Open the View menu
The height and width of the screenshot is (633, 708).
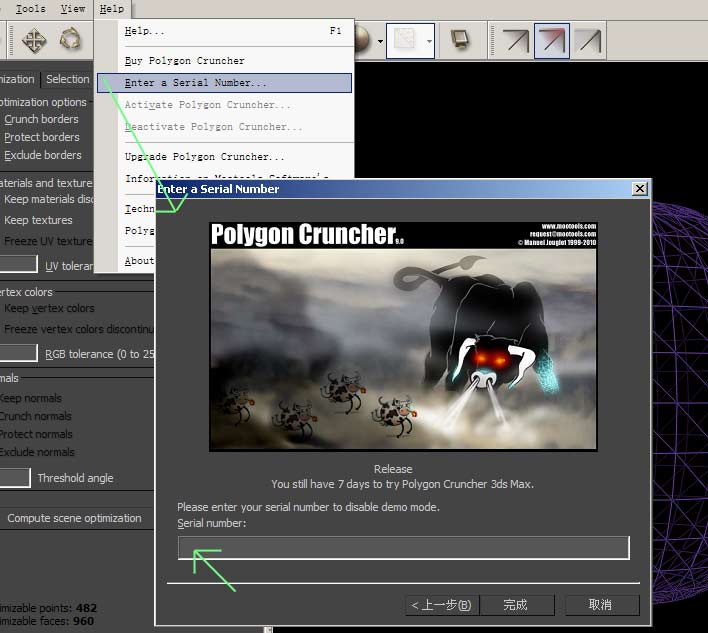(73, 9)
